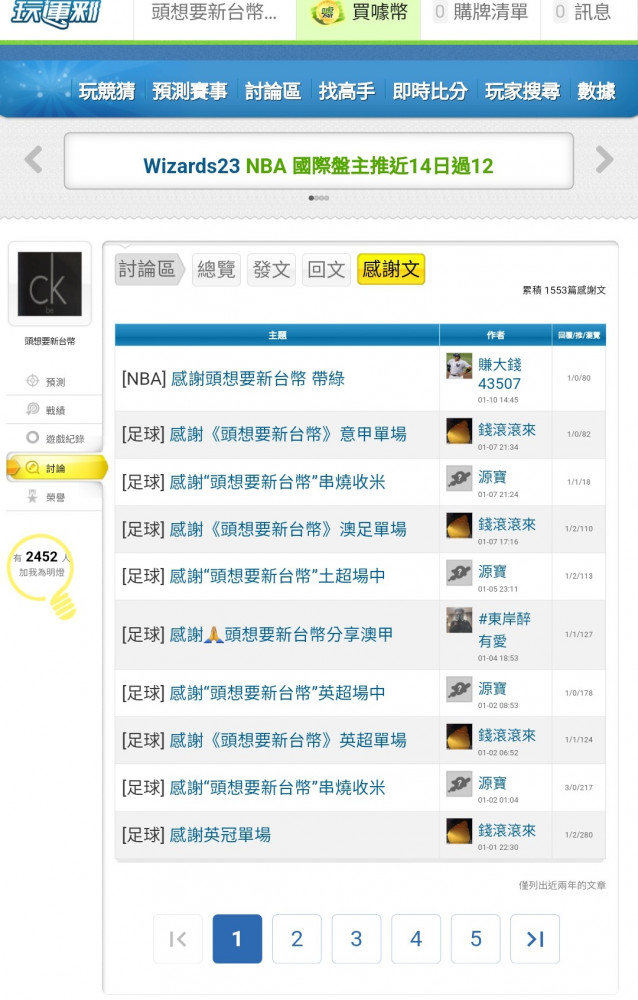The image size is (638, 1000).
Task: Show next banner with right chevron
Action: tap(604, 159)
